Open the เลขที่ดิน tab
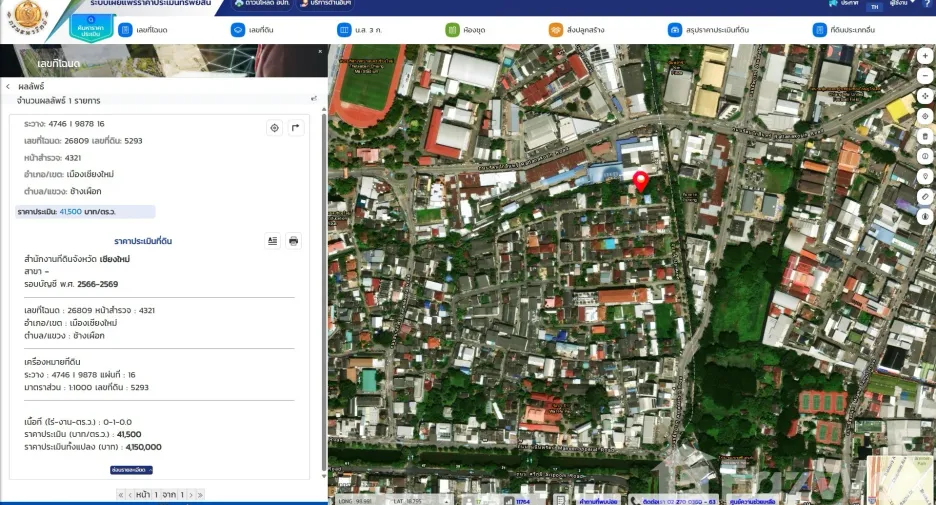The image size is (936, 505). tap(252, 30)
